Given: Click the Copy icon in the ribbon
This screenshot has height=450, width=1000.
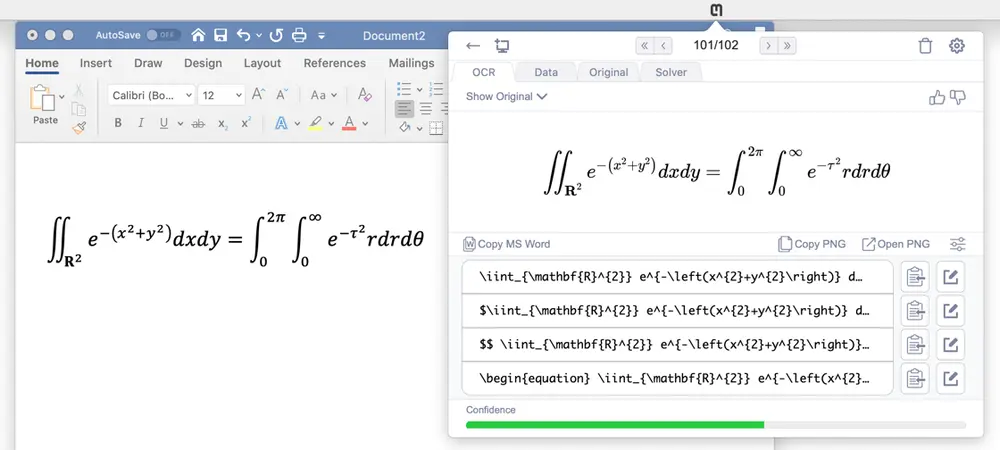Looking at the screenshot, I should click(x=79, y=109).
